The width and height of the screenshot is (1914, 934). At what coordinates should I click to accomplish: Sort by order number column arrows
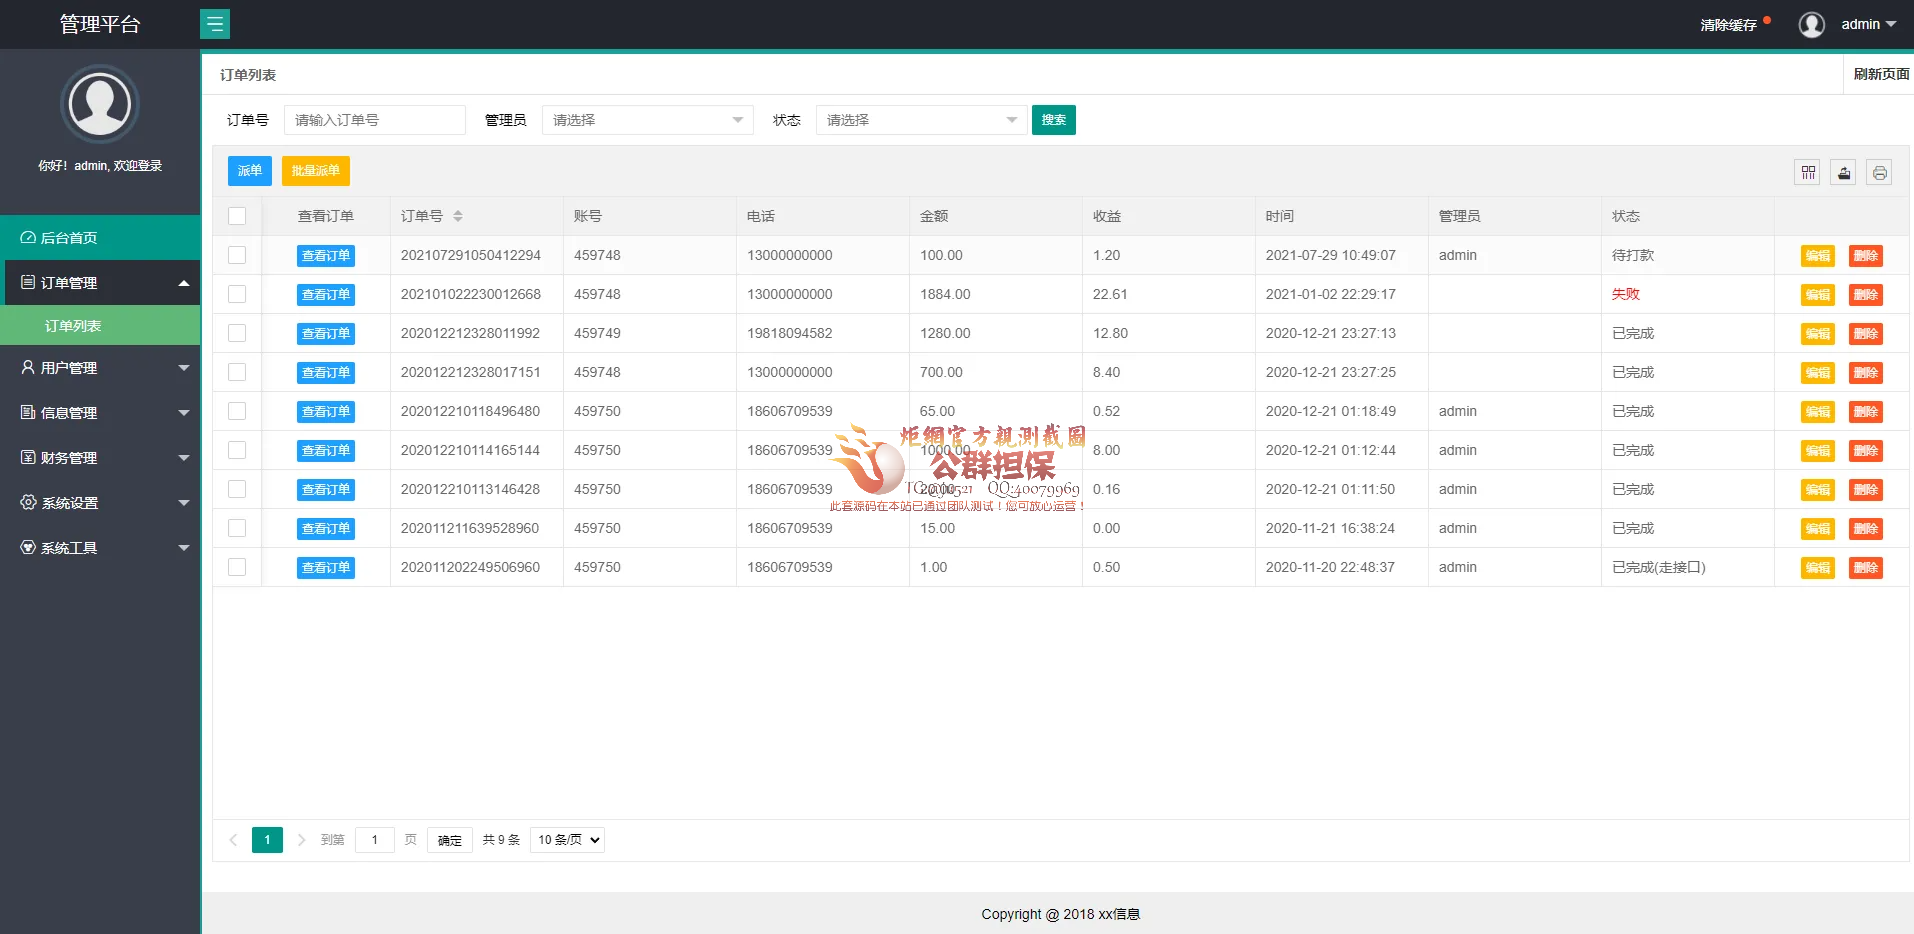(458, 216)
